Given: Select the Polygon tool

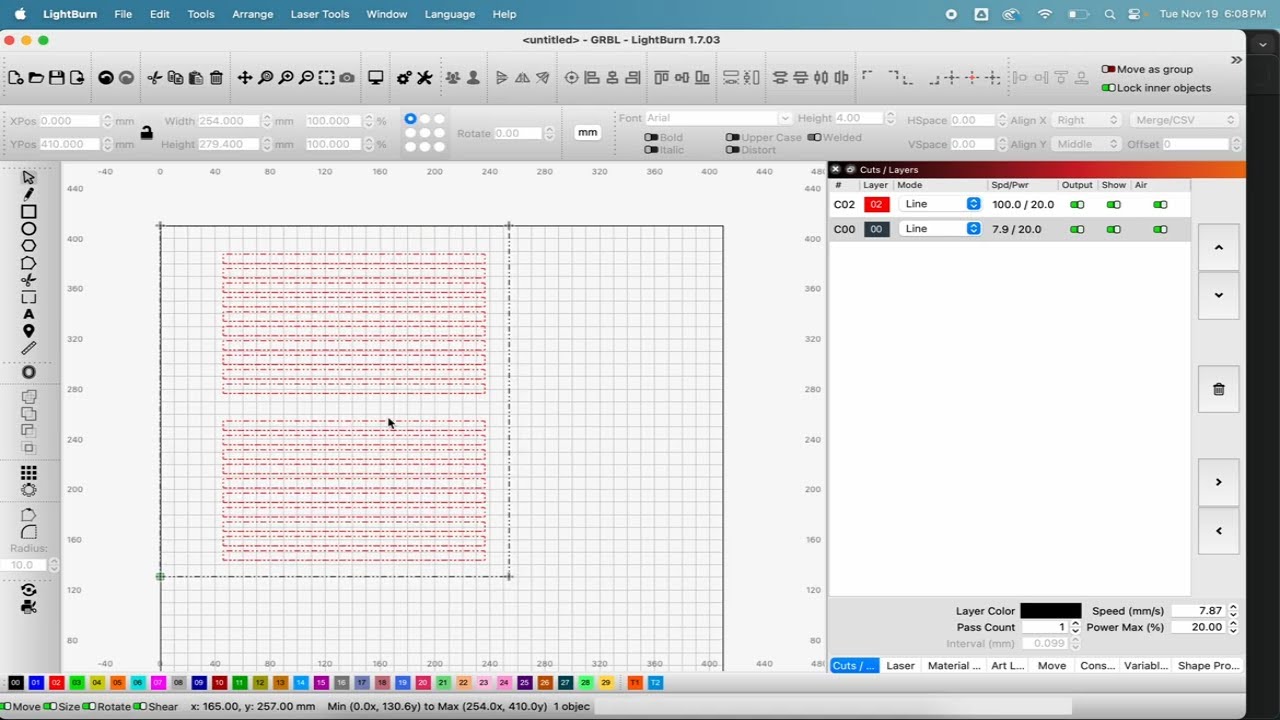Looking at the screenshot, I should click(x=29, y=246).
